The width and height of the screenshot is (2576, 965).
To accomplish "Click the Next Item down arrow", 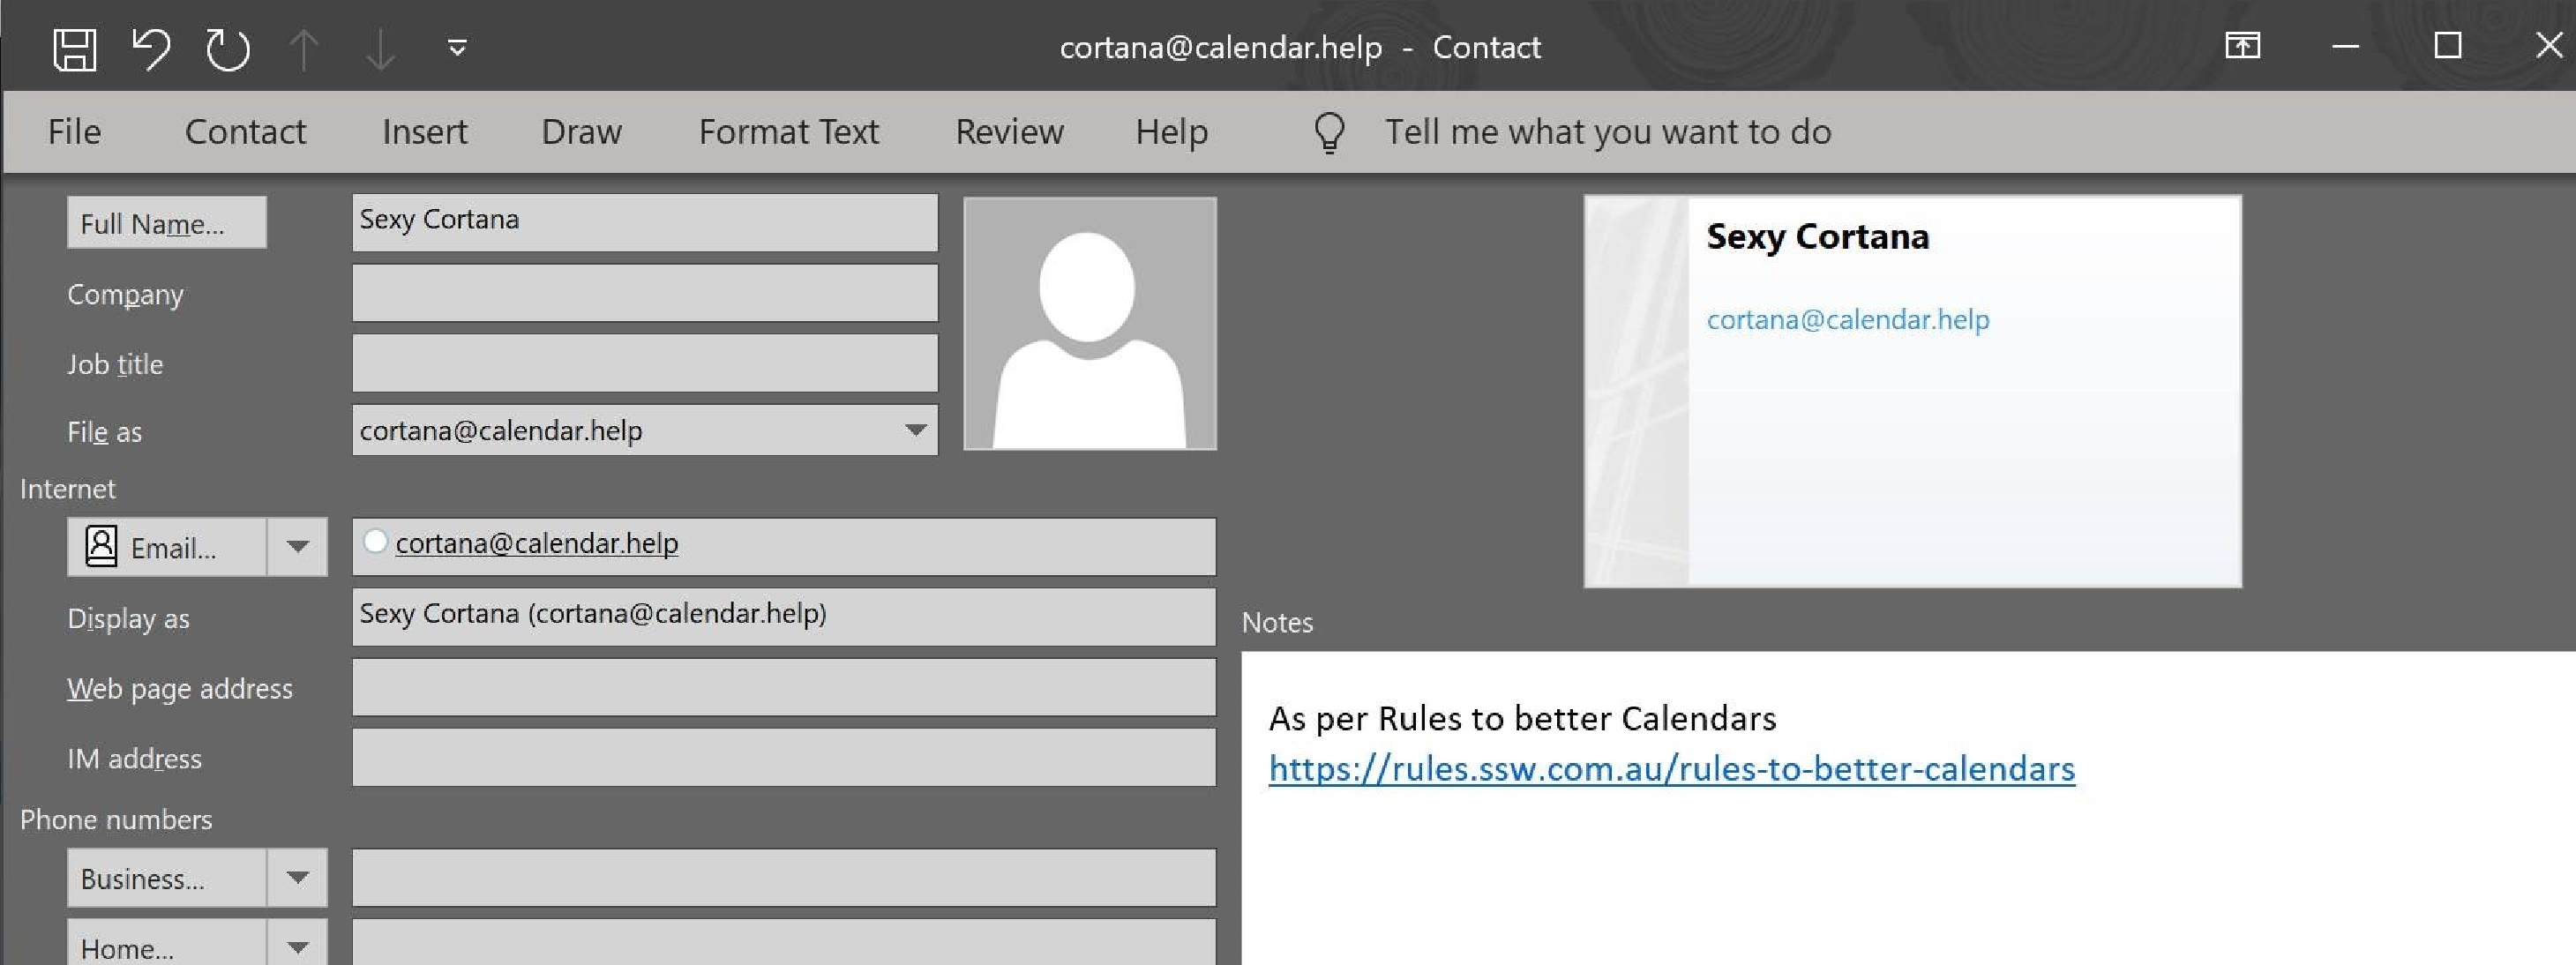I will [380, 48].
